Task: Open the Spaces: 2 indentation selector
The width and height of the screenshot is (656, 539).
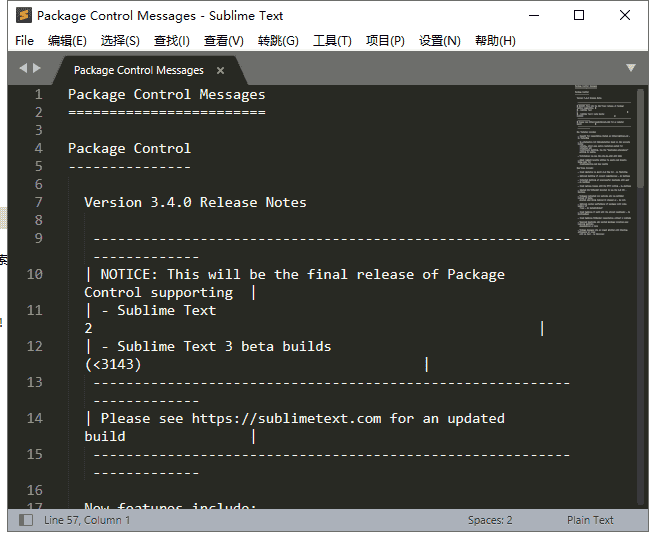Action: (x=490, y=520)
